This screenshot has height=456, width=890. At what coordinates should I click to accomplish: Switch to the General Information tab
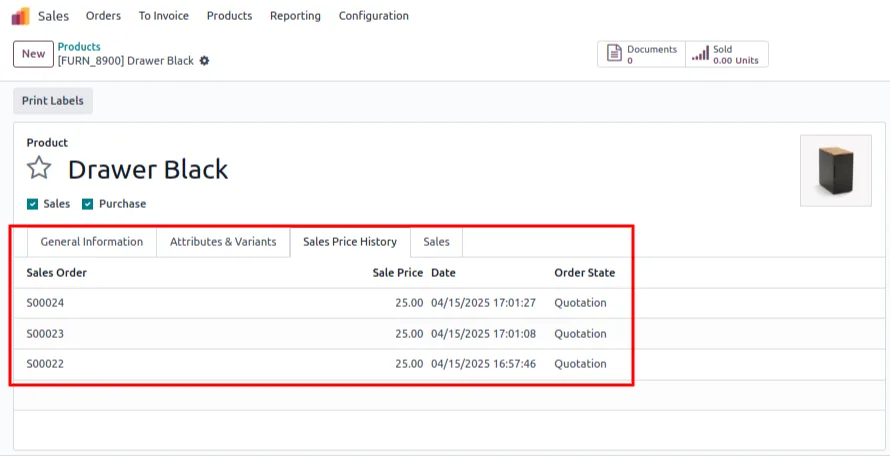click(92, 242)
